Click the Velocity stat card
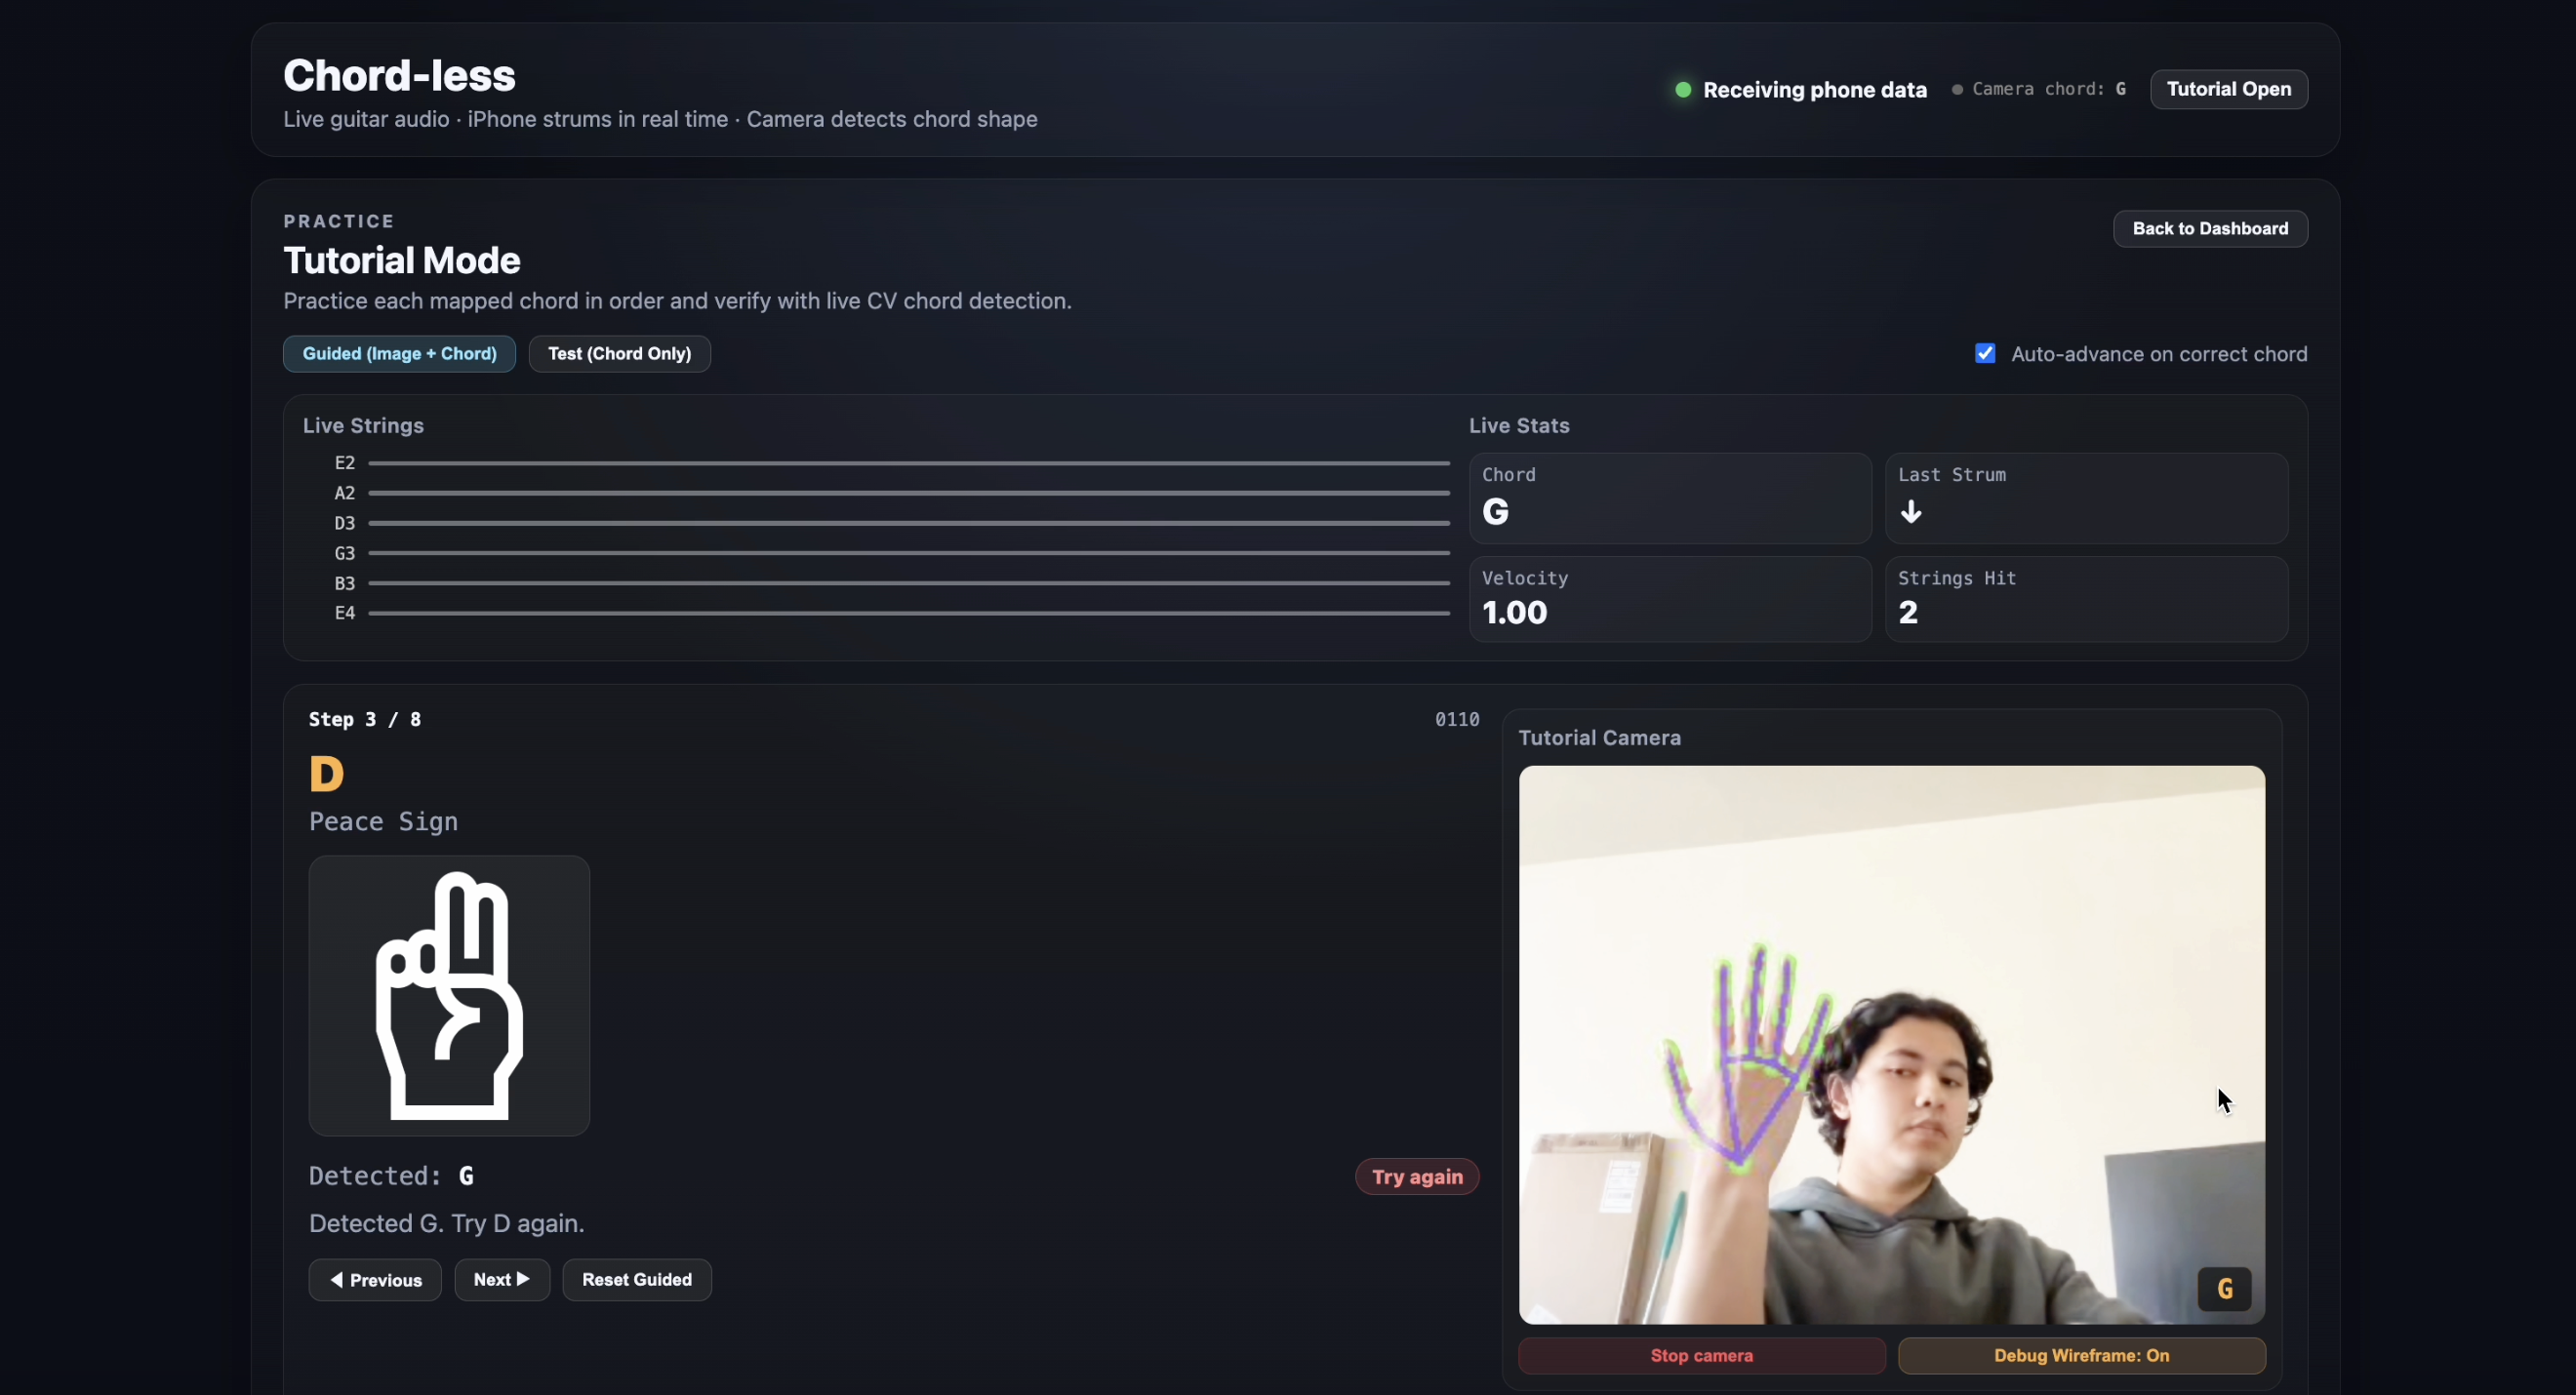This screenshot has height=1395, width=2576. point(1669,599)
